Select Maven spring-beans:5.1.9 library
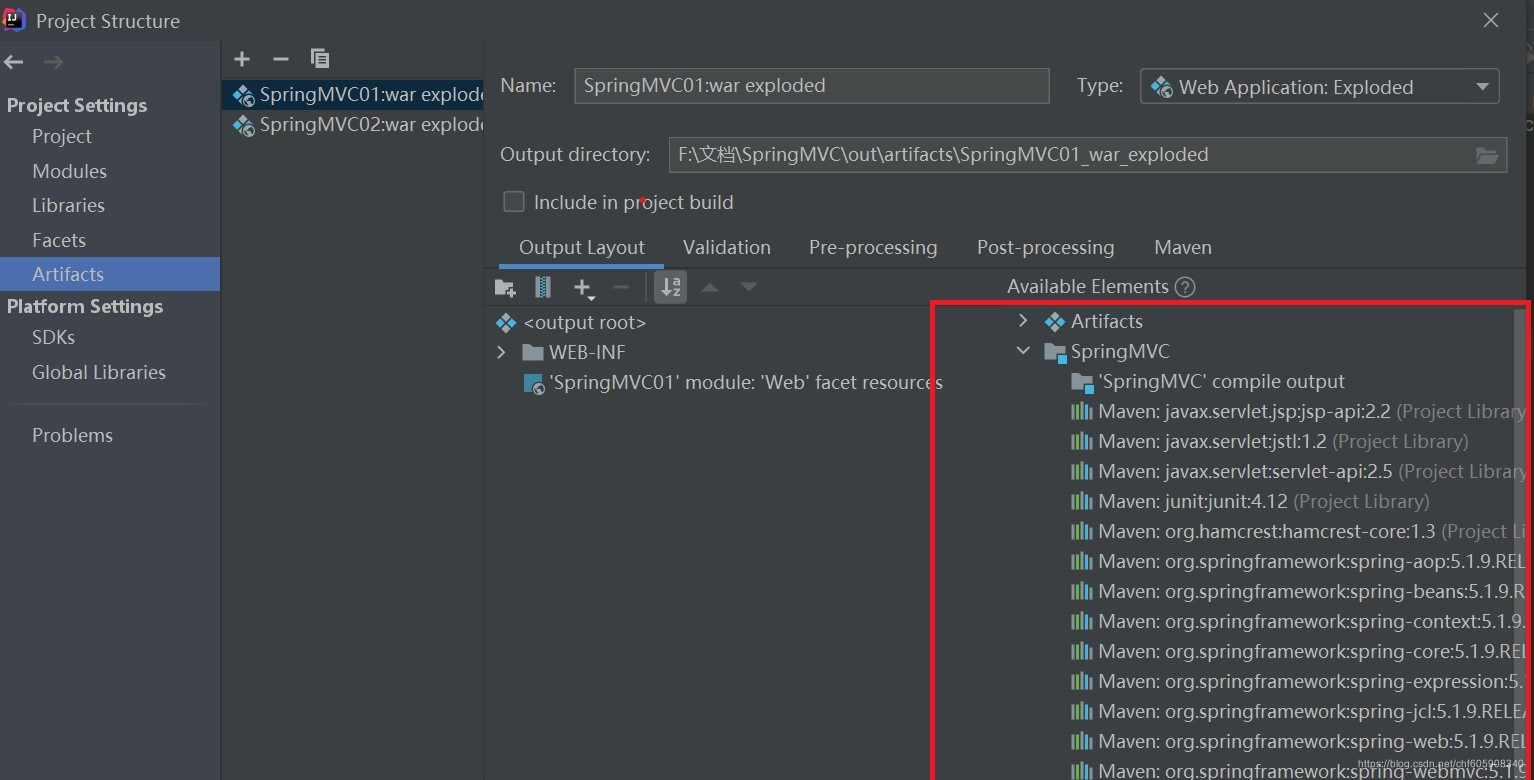This screenshot has height=780, width=1534. (x=1296, y=591)
